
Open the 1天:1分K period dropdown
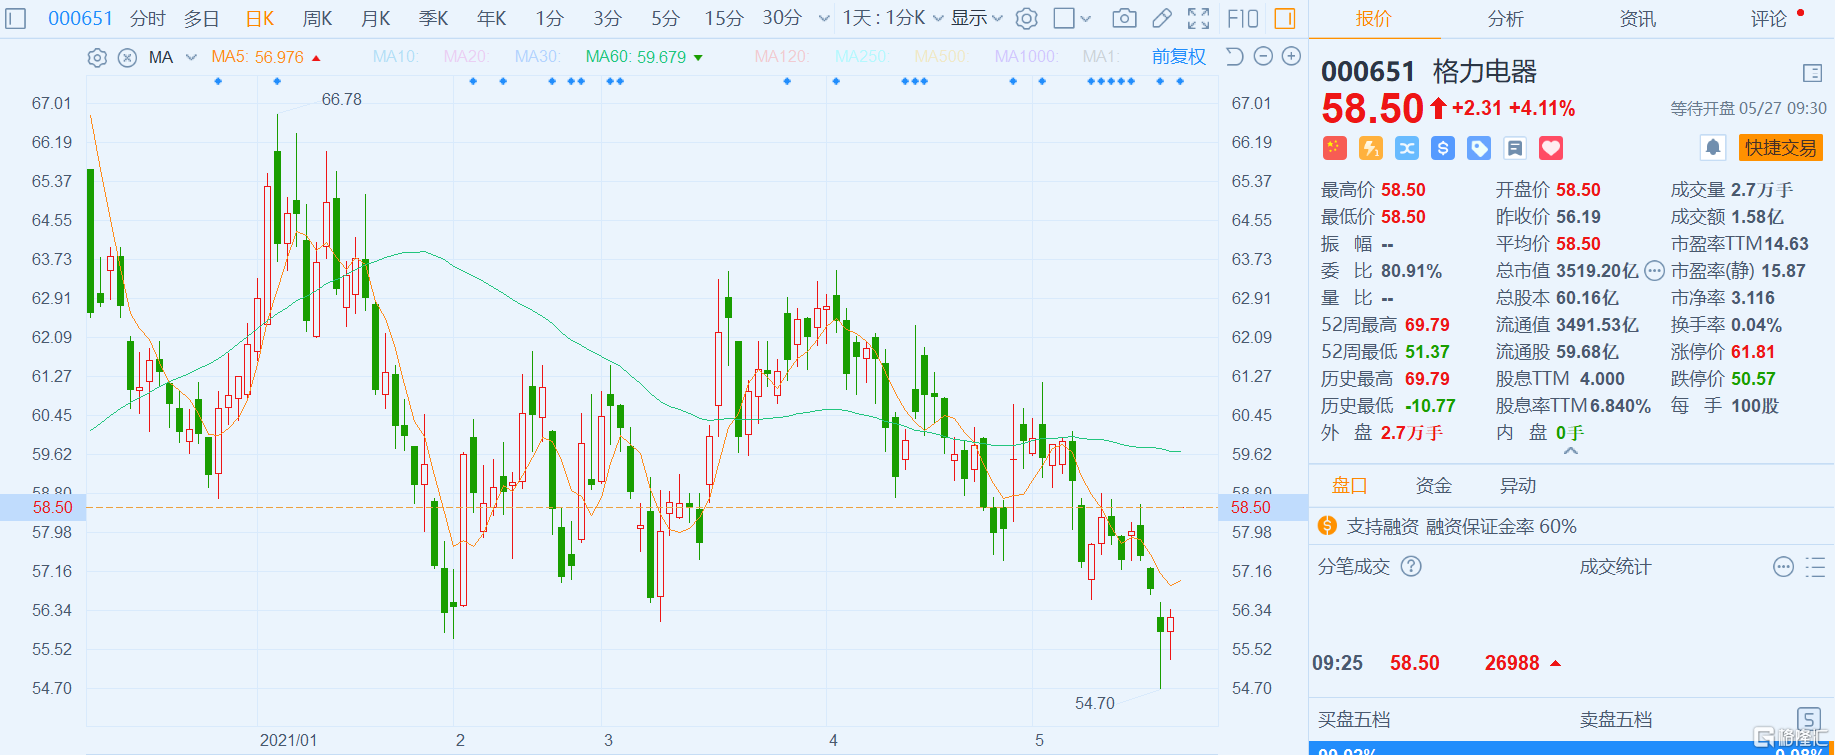pyautogui.click(x=893, y=18)
